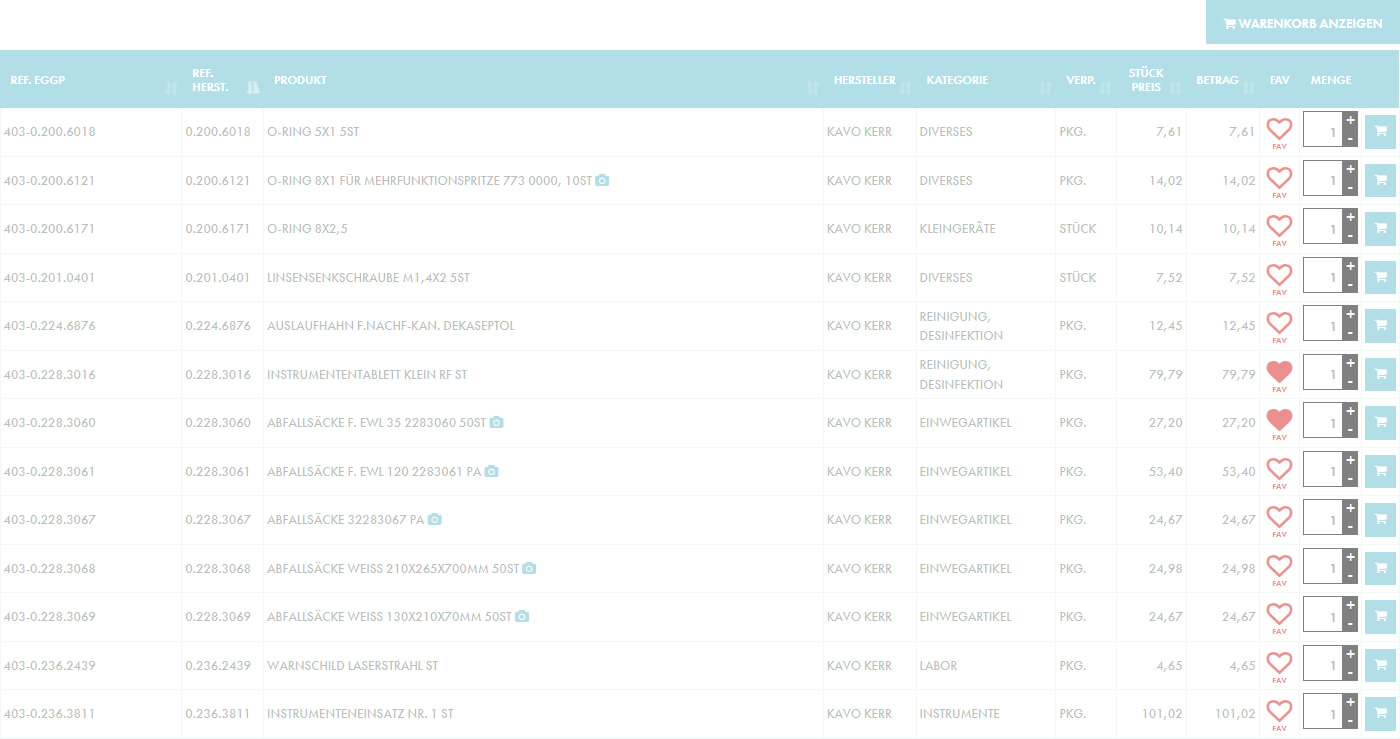Favorite the LINSENSENKSCHRAUBE item
Image resolution: width=1400 pixels, height=739 pixels.
click(x=1279, y=279)
